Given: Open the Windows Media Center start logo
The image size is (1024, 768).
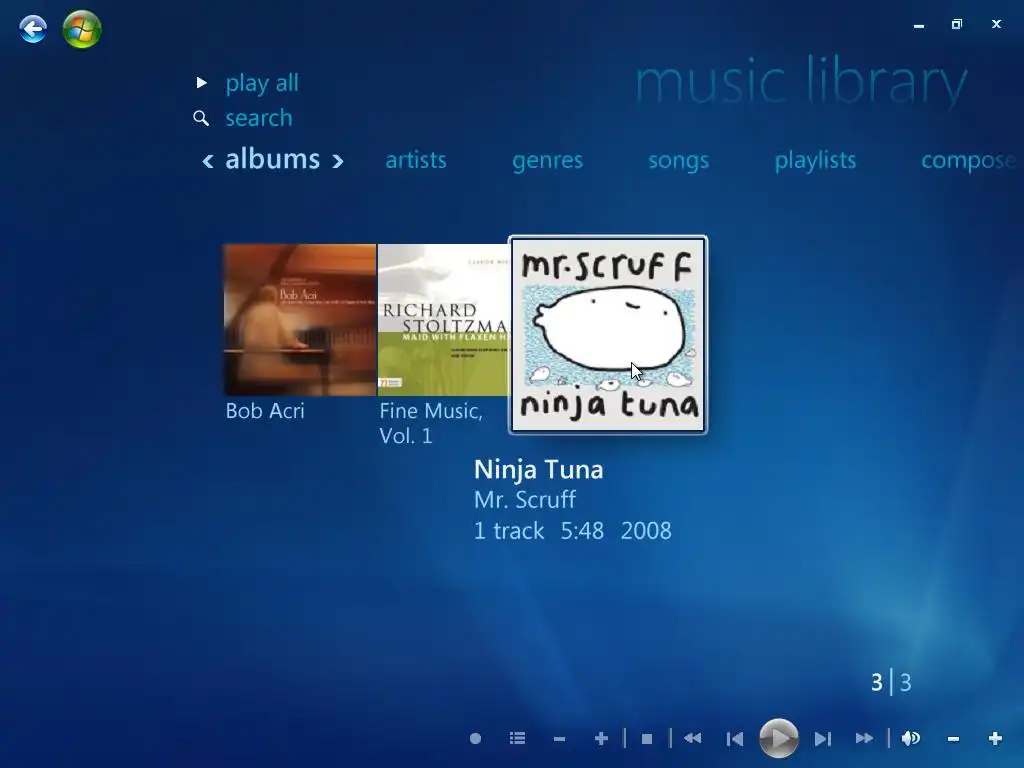Looking at the screenshot, I should coord(82,29).
